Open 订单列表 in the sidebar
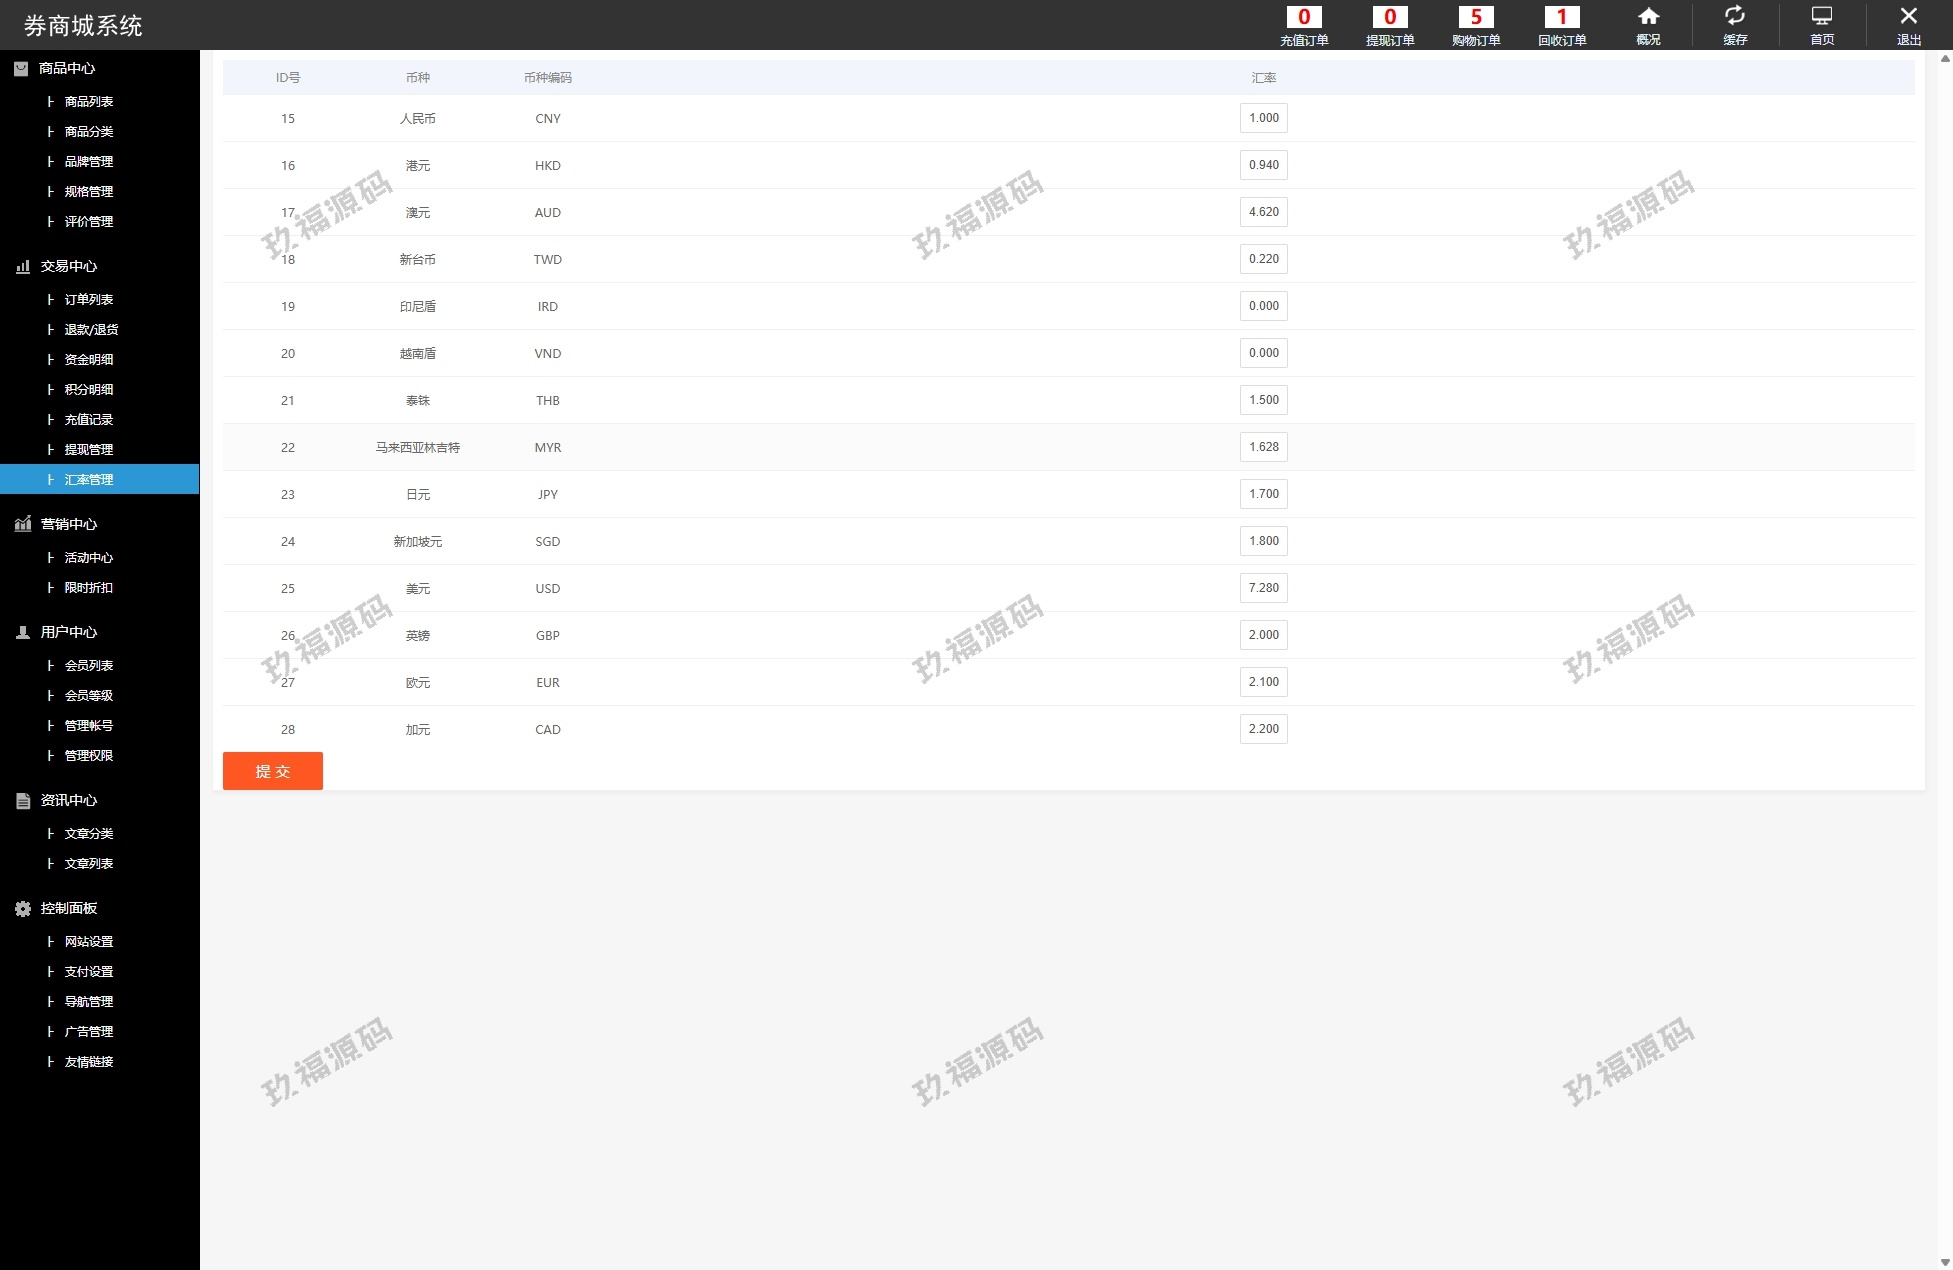Screen dimensions: 1953x1270 click(x=89, y=299)
